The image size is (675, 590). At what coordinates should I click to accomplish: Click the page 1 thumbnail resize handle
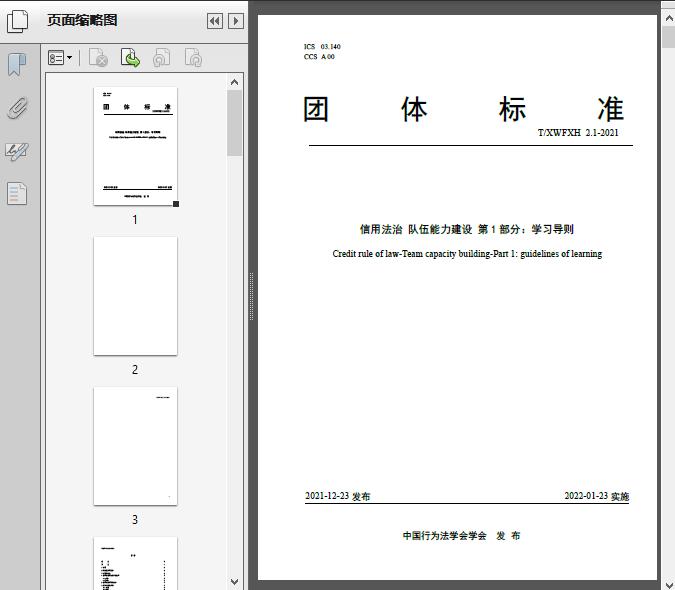176,204
